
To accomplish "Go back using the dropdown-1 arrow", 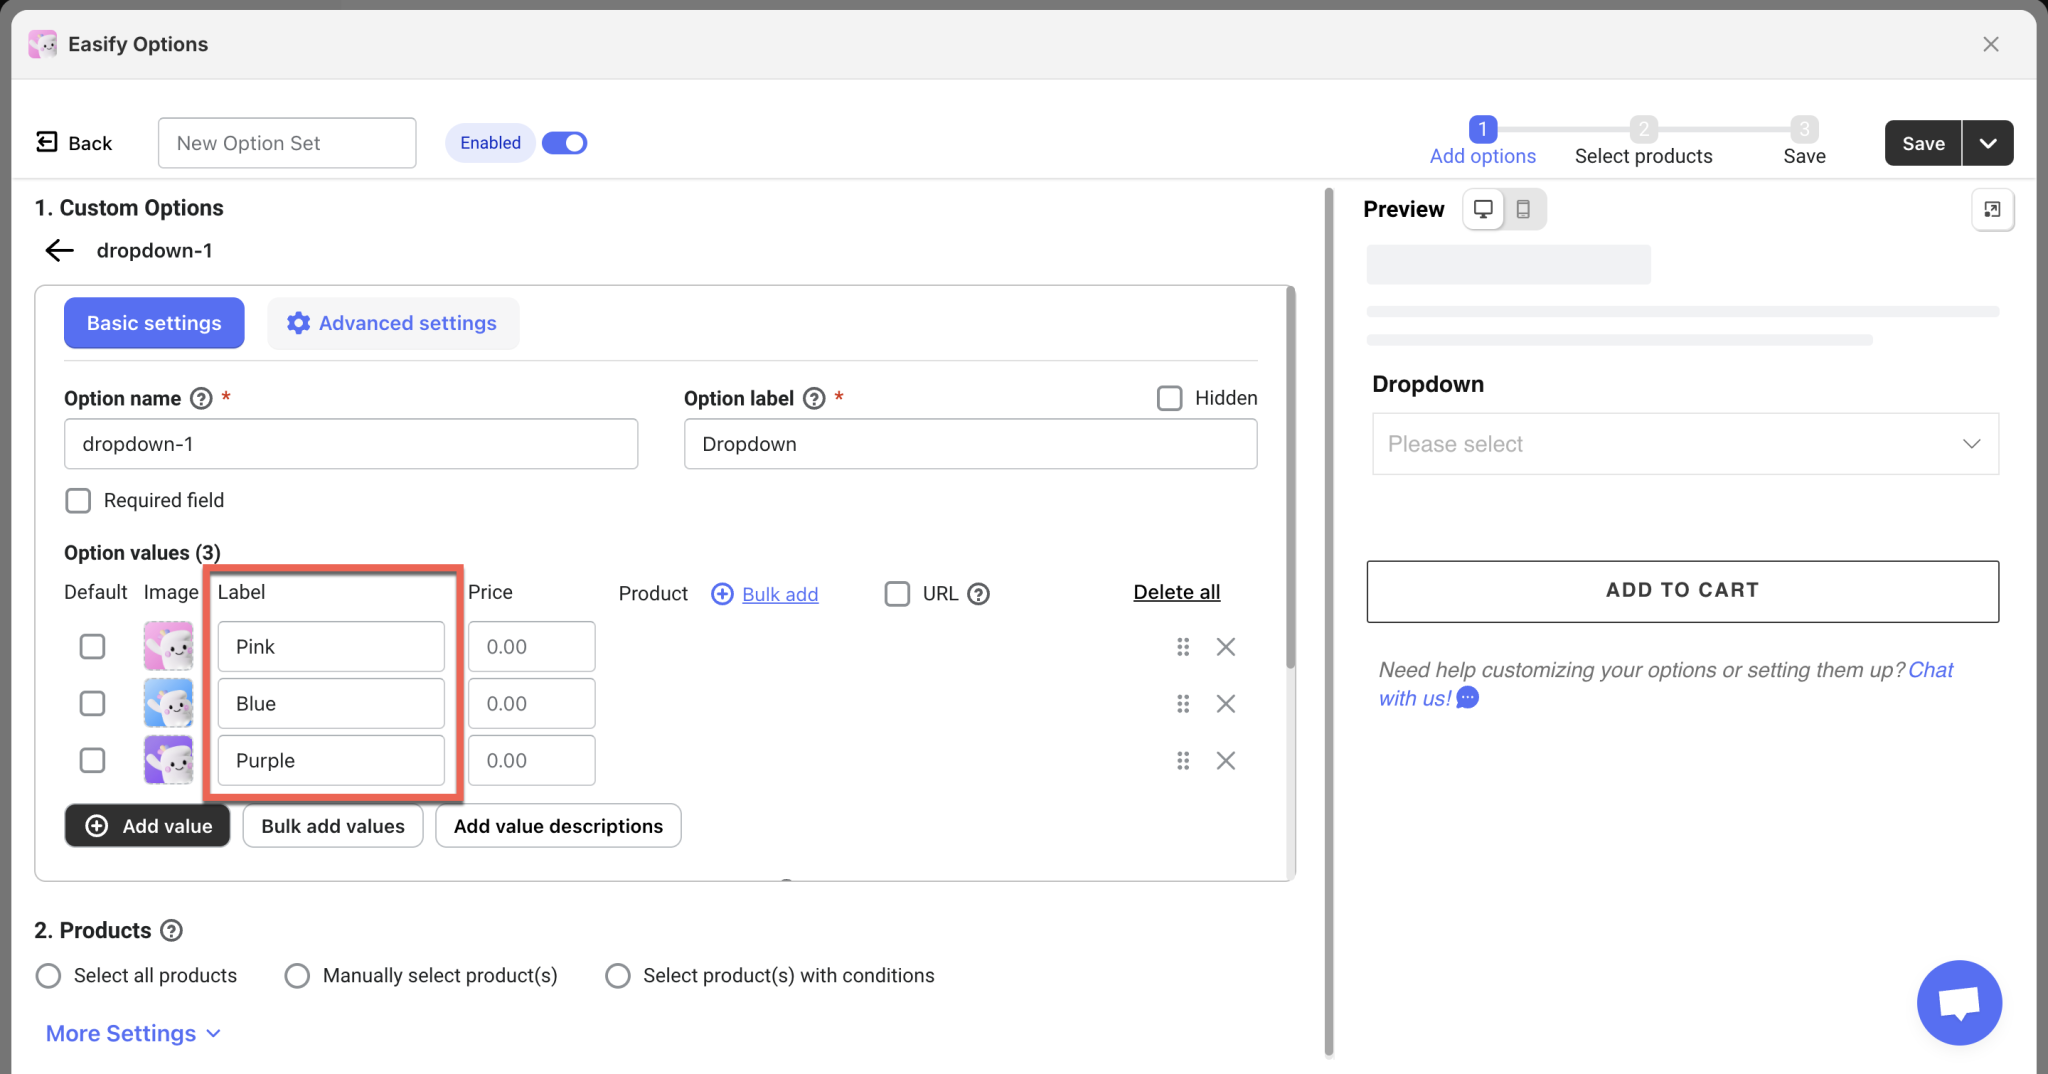I will click(x=60, y=250).
